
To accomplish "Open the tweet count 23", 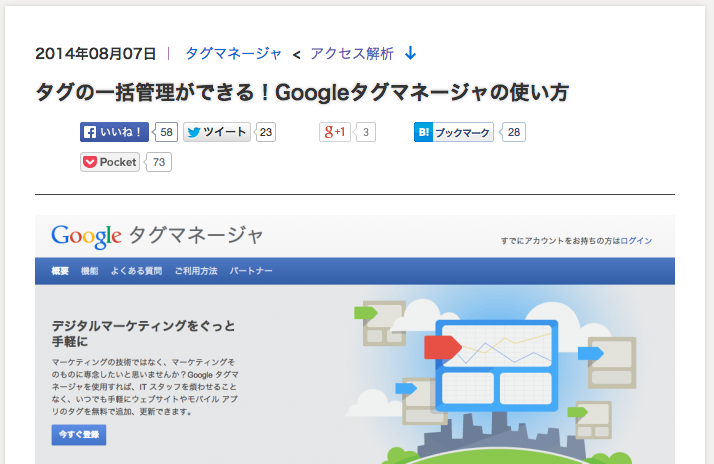I will pyautogui.click(x=265, y=132).
